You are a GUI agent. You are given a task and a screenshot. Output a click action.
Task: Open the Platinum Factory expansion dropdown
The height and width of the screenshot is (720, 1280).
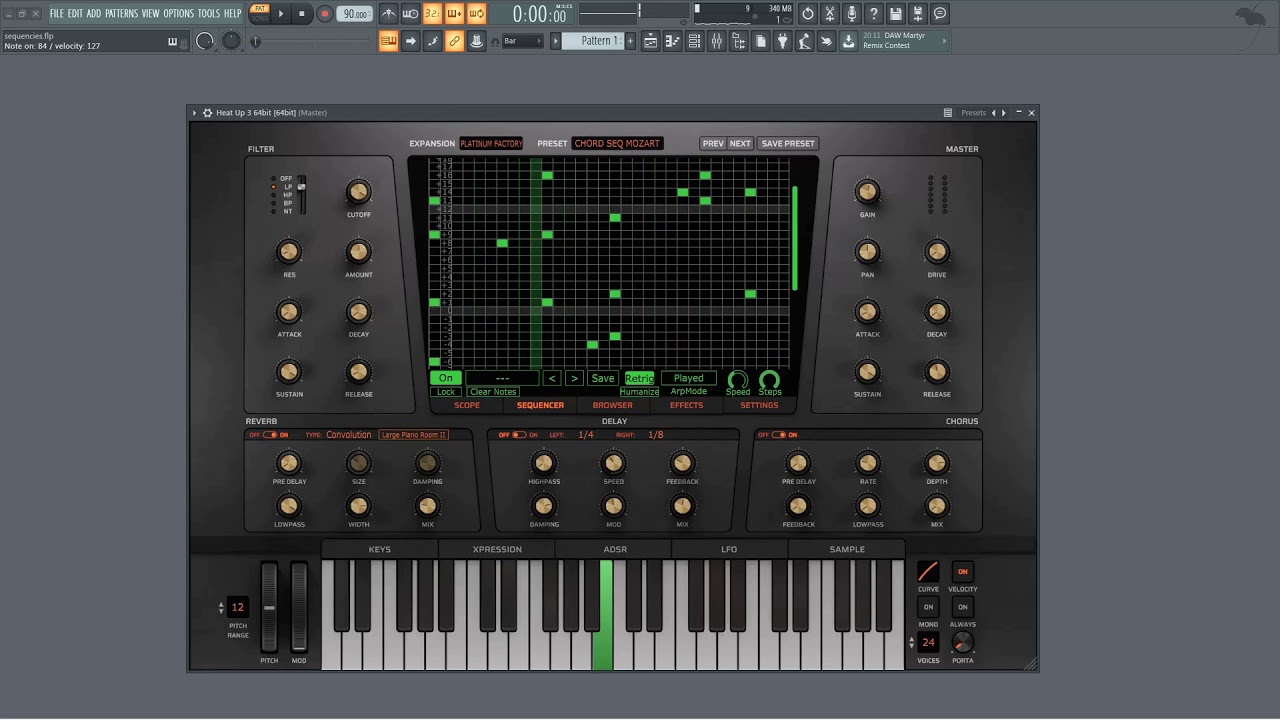pos(491,143)
